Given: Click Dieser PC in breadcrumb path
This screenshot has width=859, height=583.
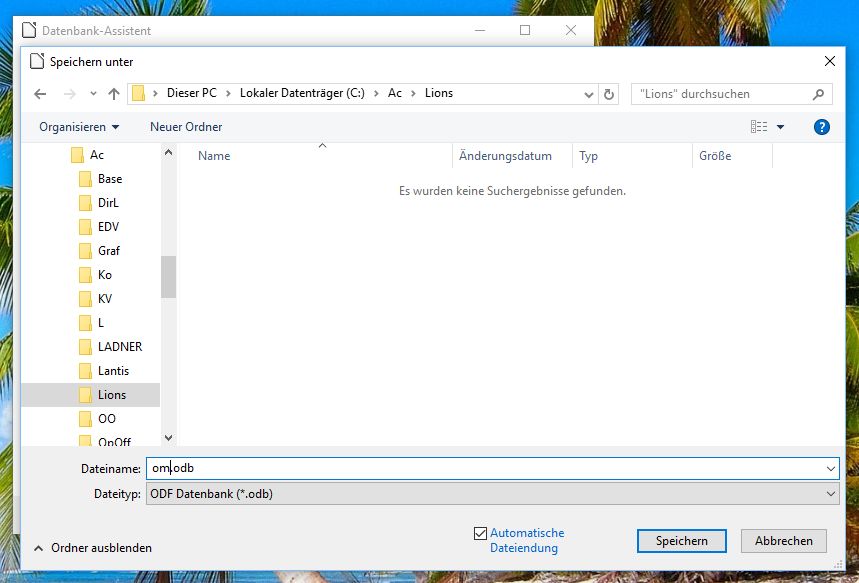Looking at the screenshot, I should [x=192, y=93].
